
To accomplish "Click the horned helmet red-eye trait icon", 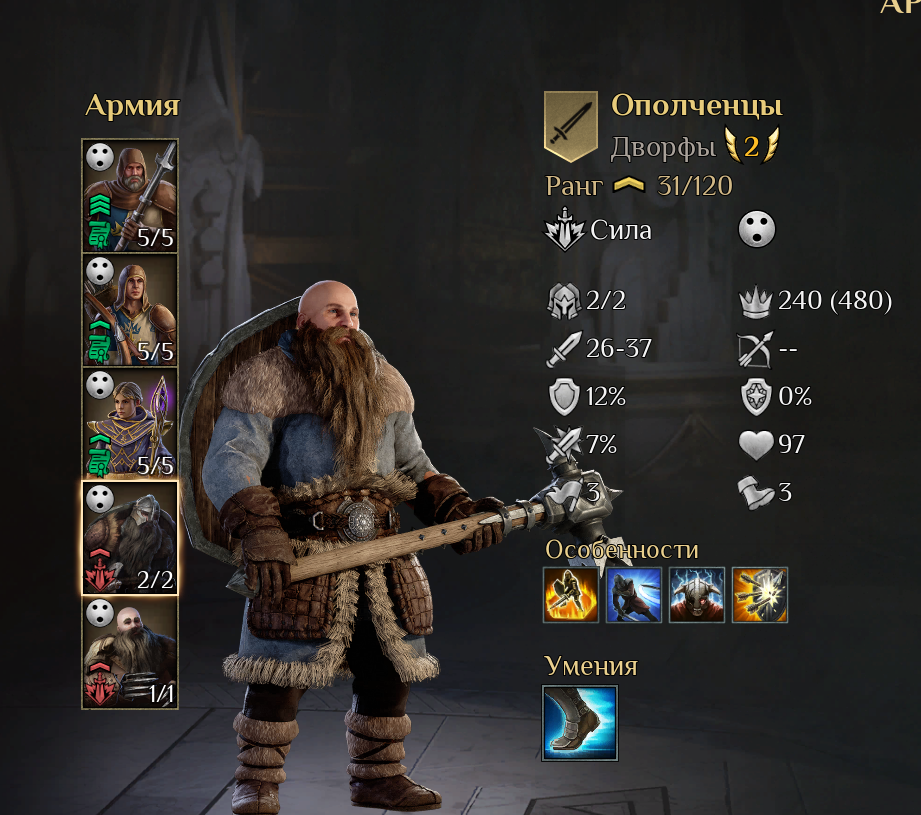I will 697,595.
